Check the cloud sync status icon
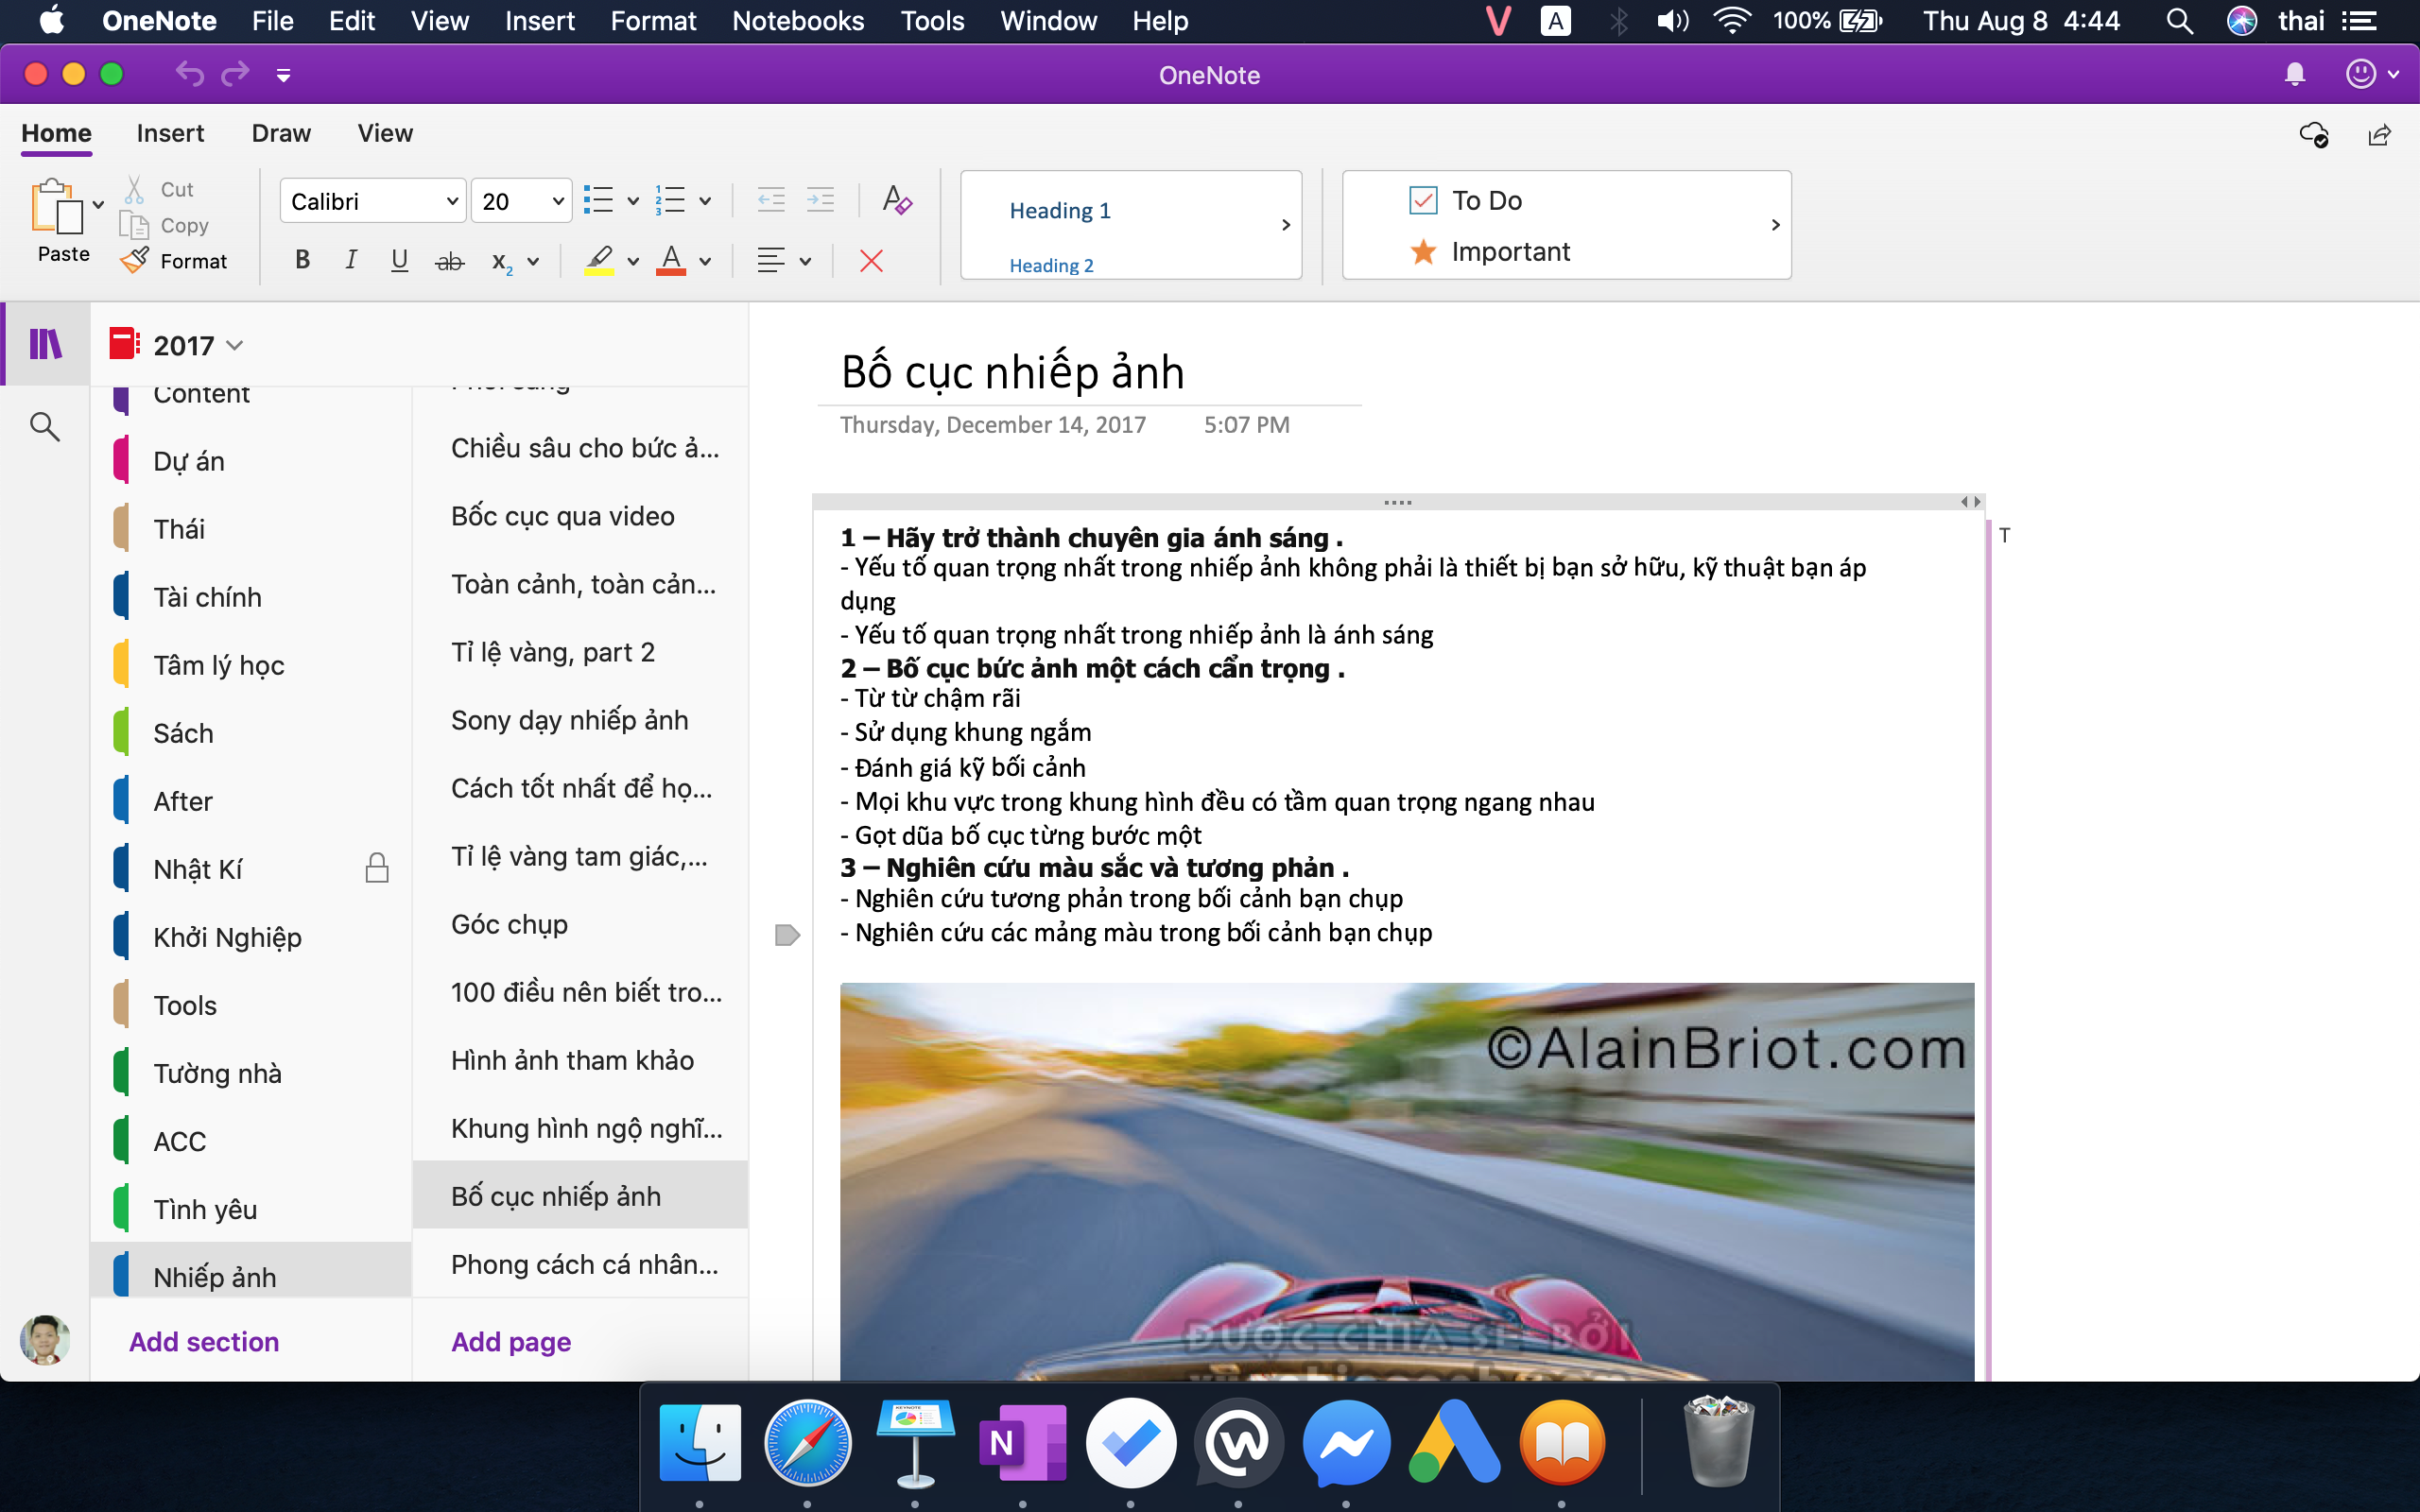This screenshot has width=2420, height=1512. pyautogui.click(x=2314, y=135)
